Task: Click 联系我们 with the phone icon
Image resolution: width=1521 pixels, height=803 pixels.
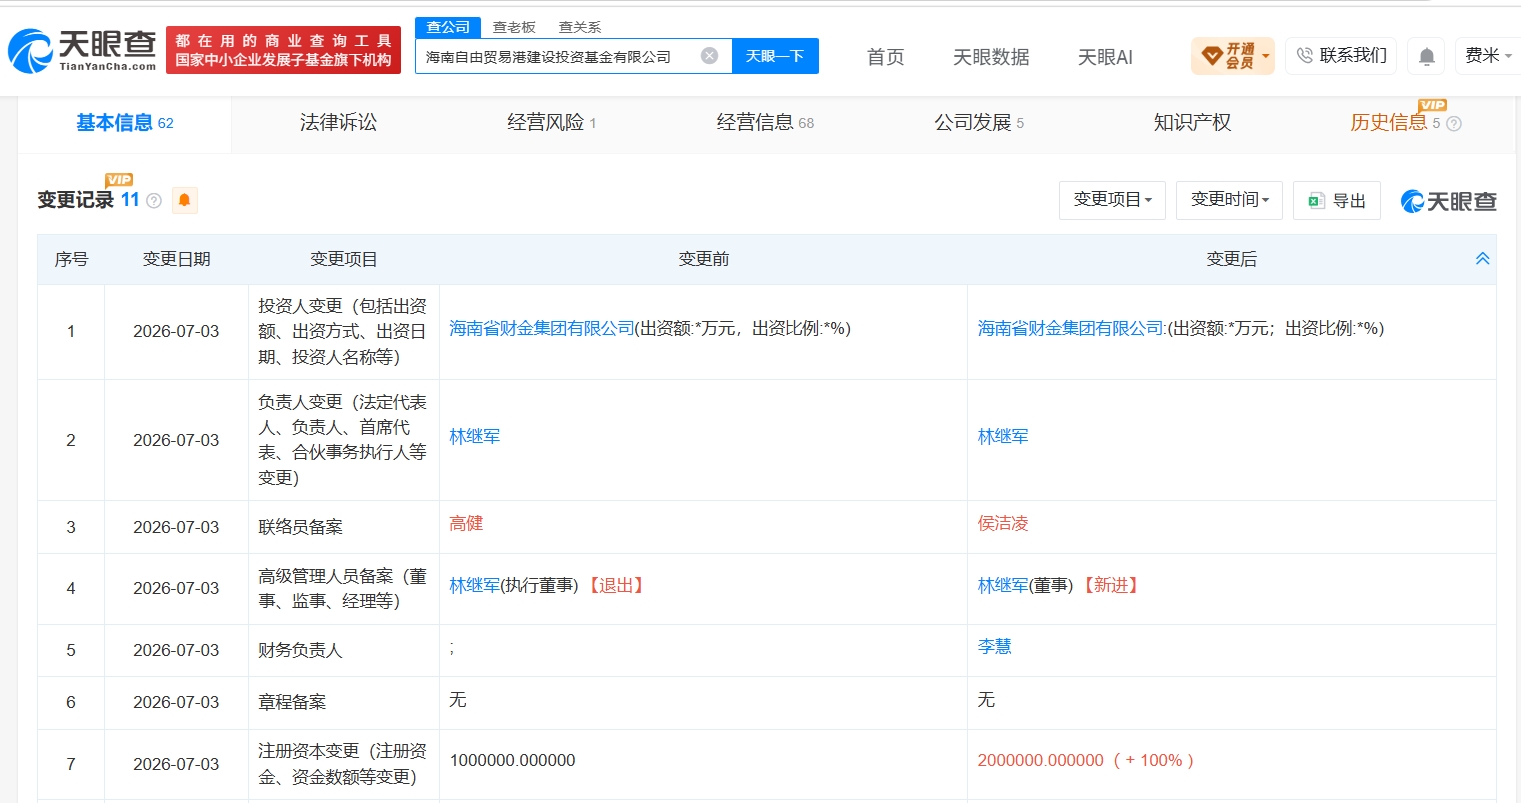Action: [1341, 56]
